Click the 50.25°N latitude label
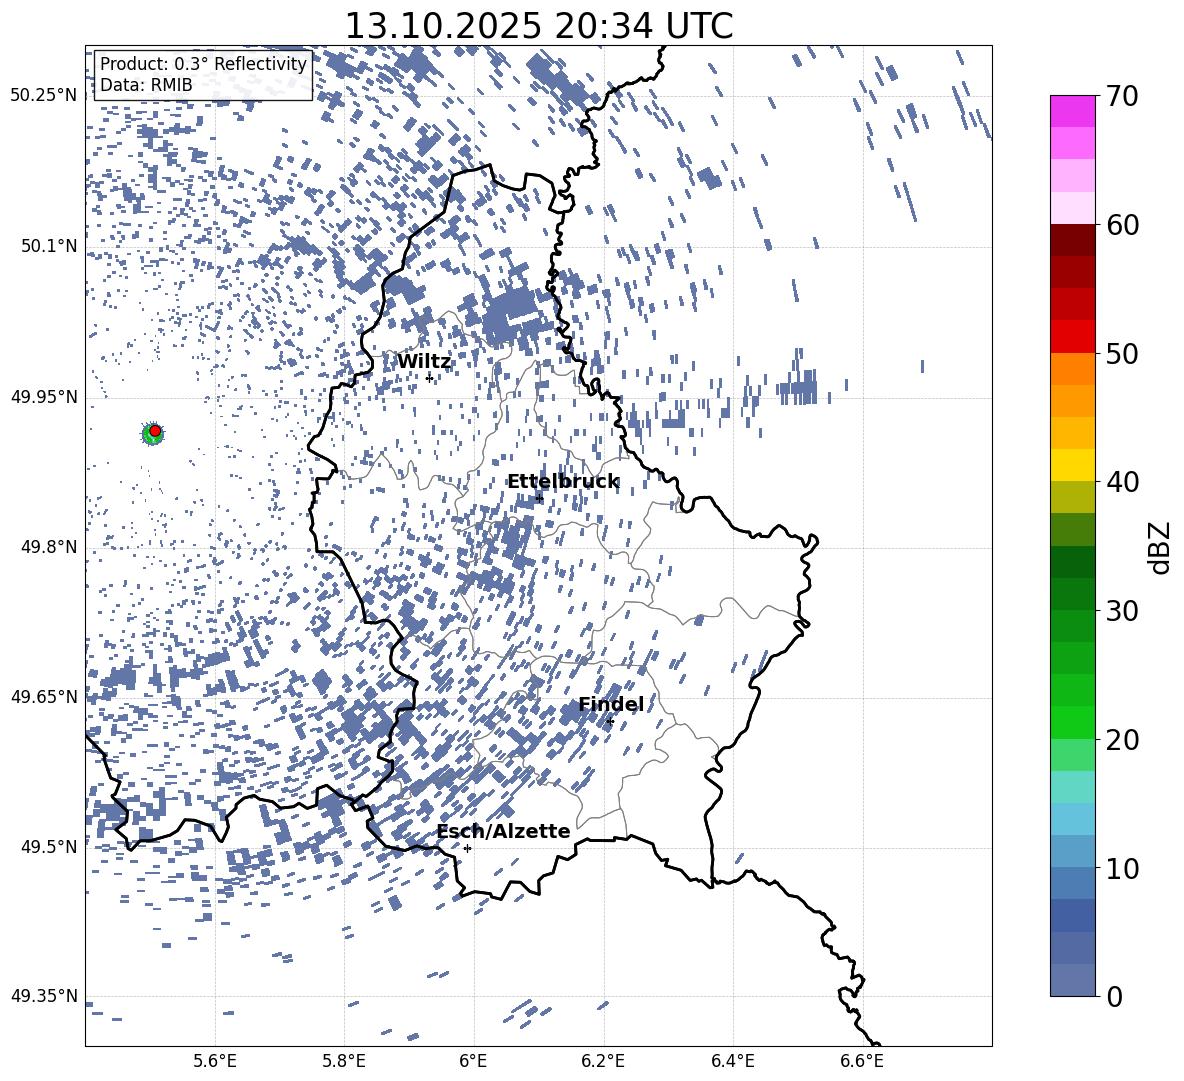Viewport: 1184px width, 1081px height. pyautogui.click(x=44, y=96)
